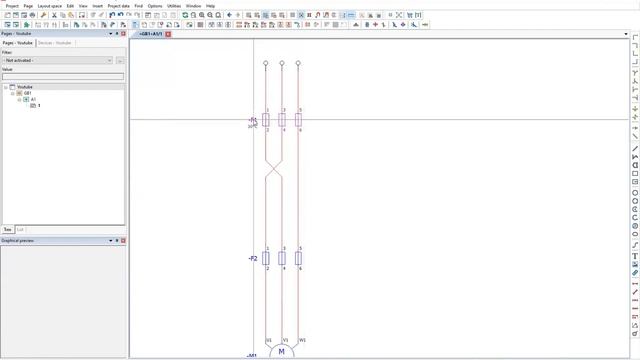Select the motor M symbol

point(282,351)
